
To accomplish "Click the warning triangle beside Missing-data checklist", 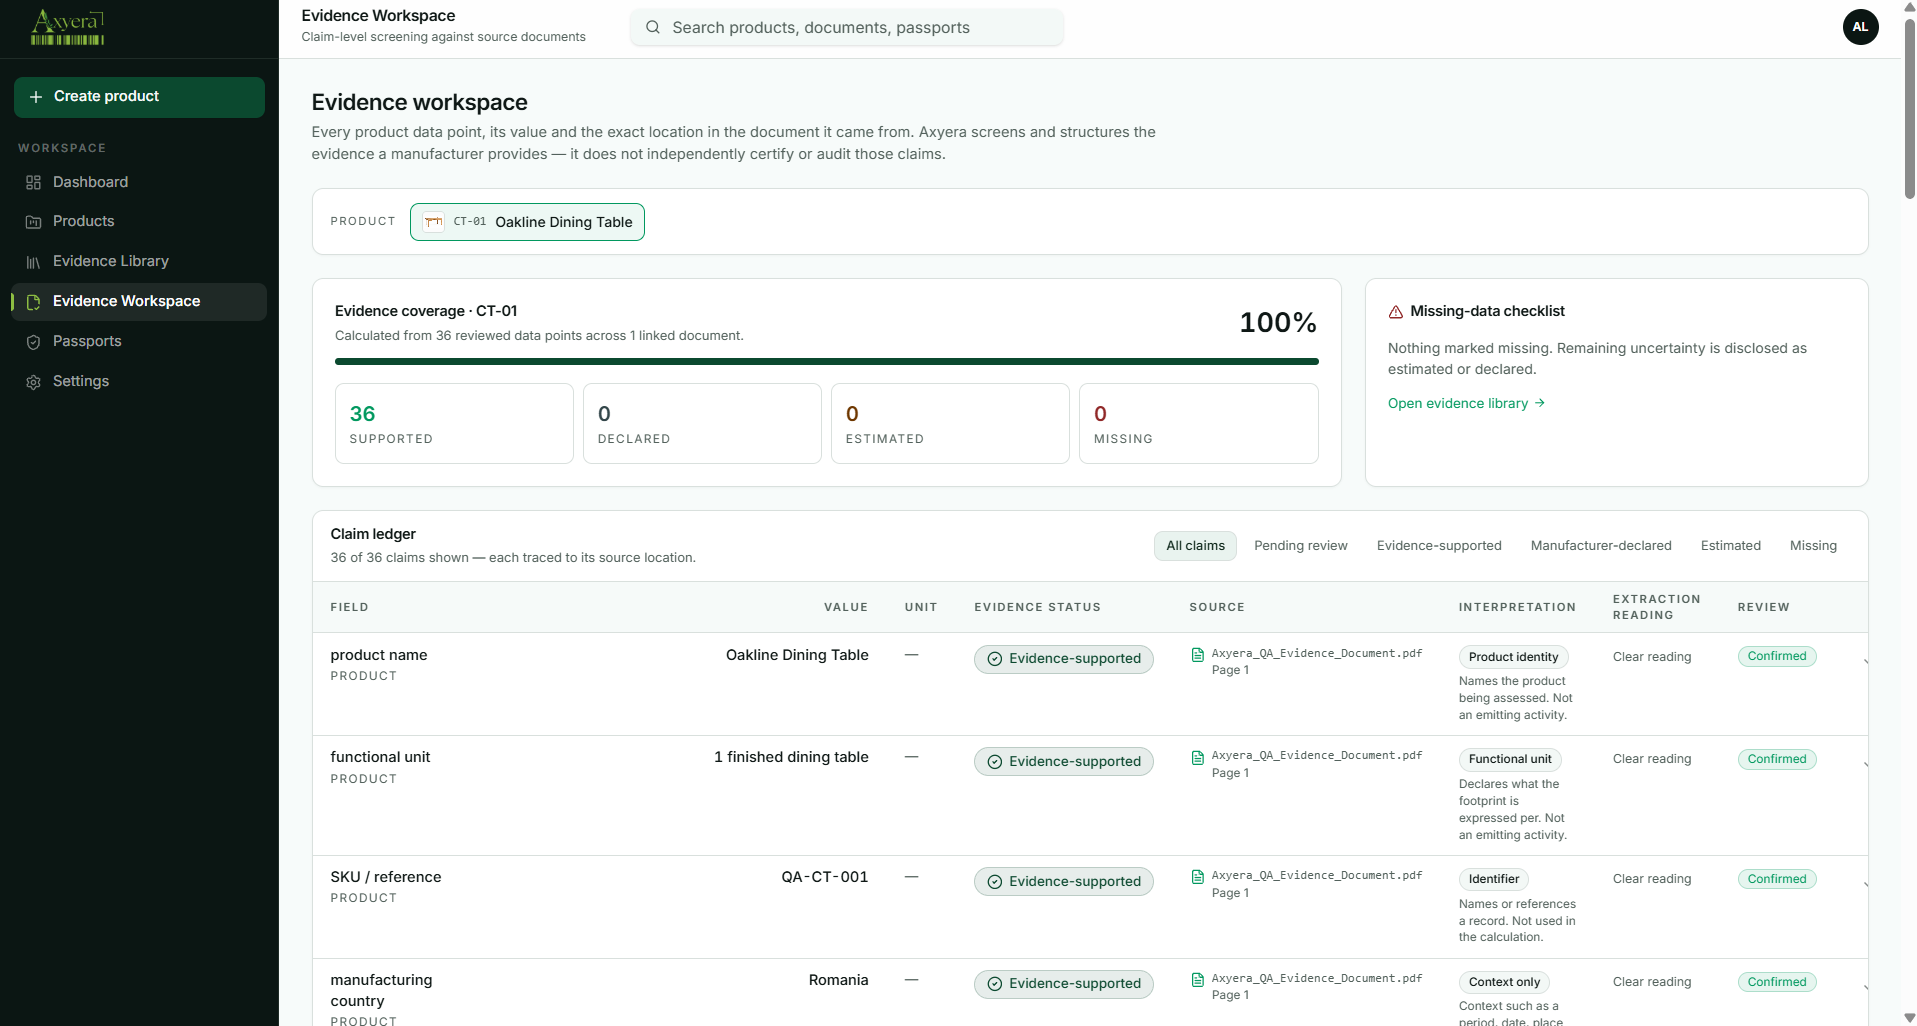I will 1396,312.
